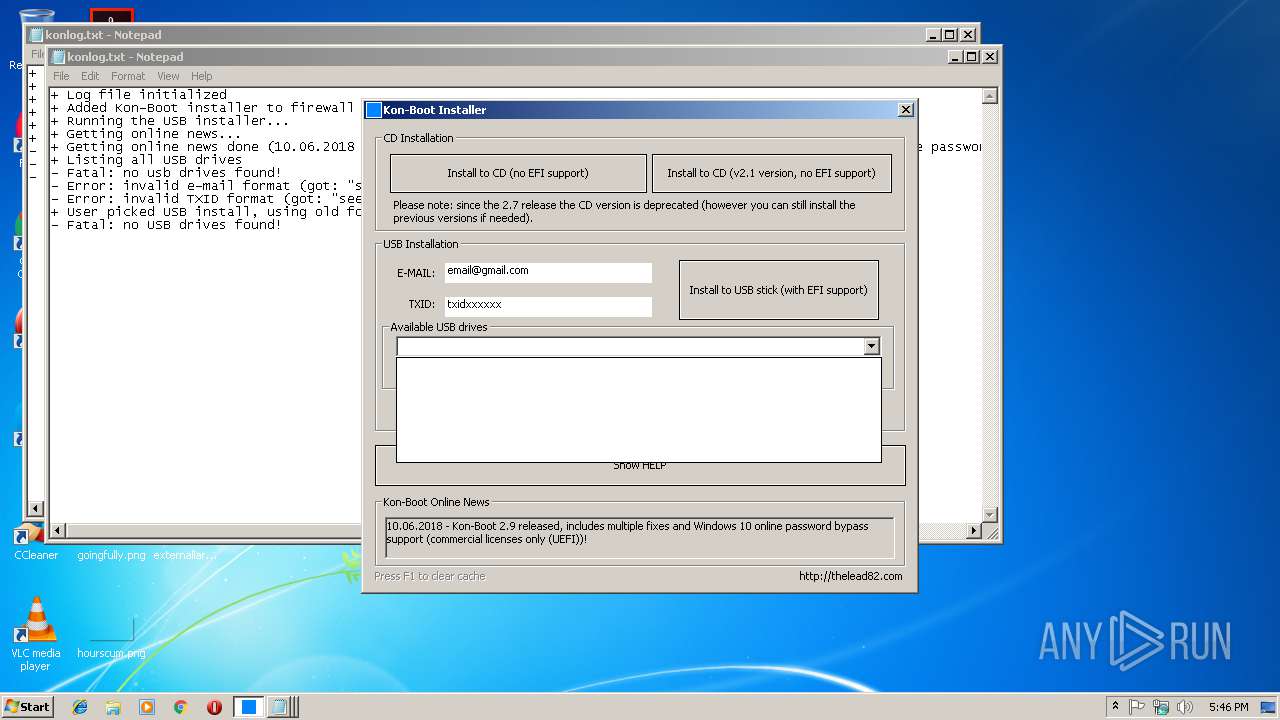Maximize the front konlog.txt Notepad window

(972, 57)
